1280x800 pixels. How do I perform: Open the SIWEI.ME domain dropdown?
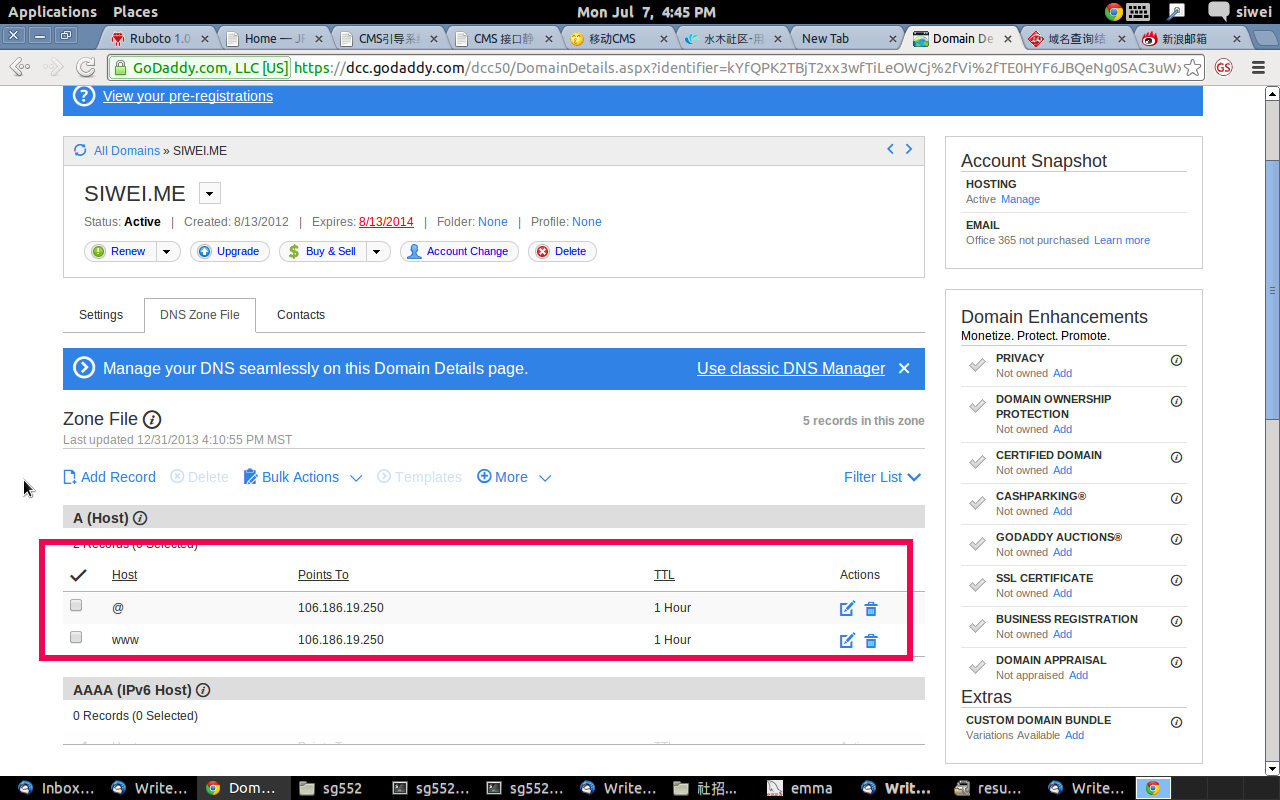tap(207, 192)
